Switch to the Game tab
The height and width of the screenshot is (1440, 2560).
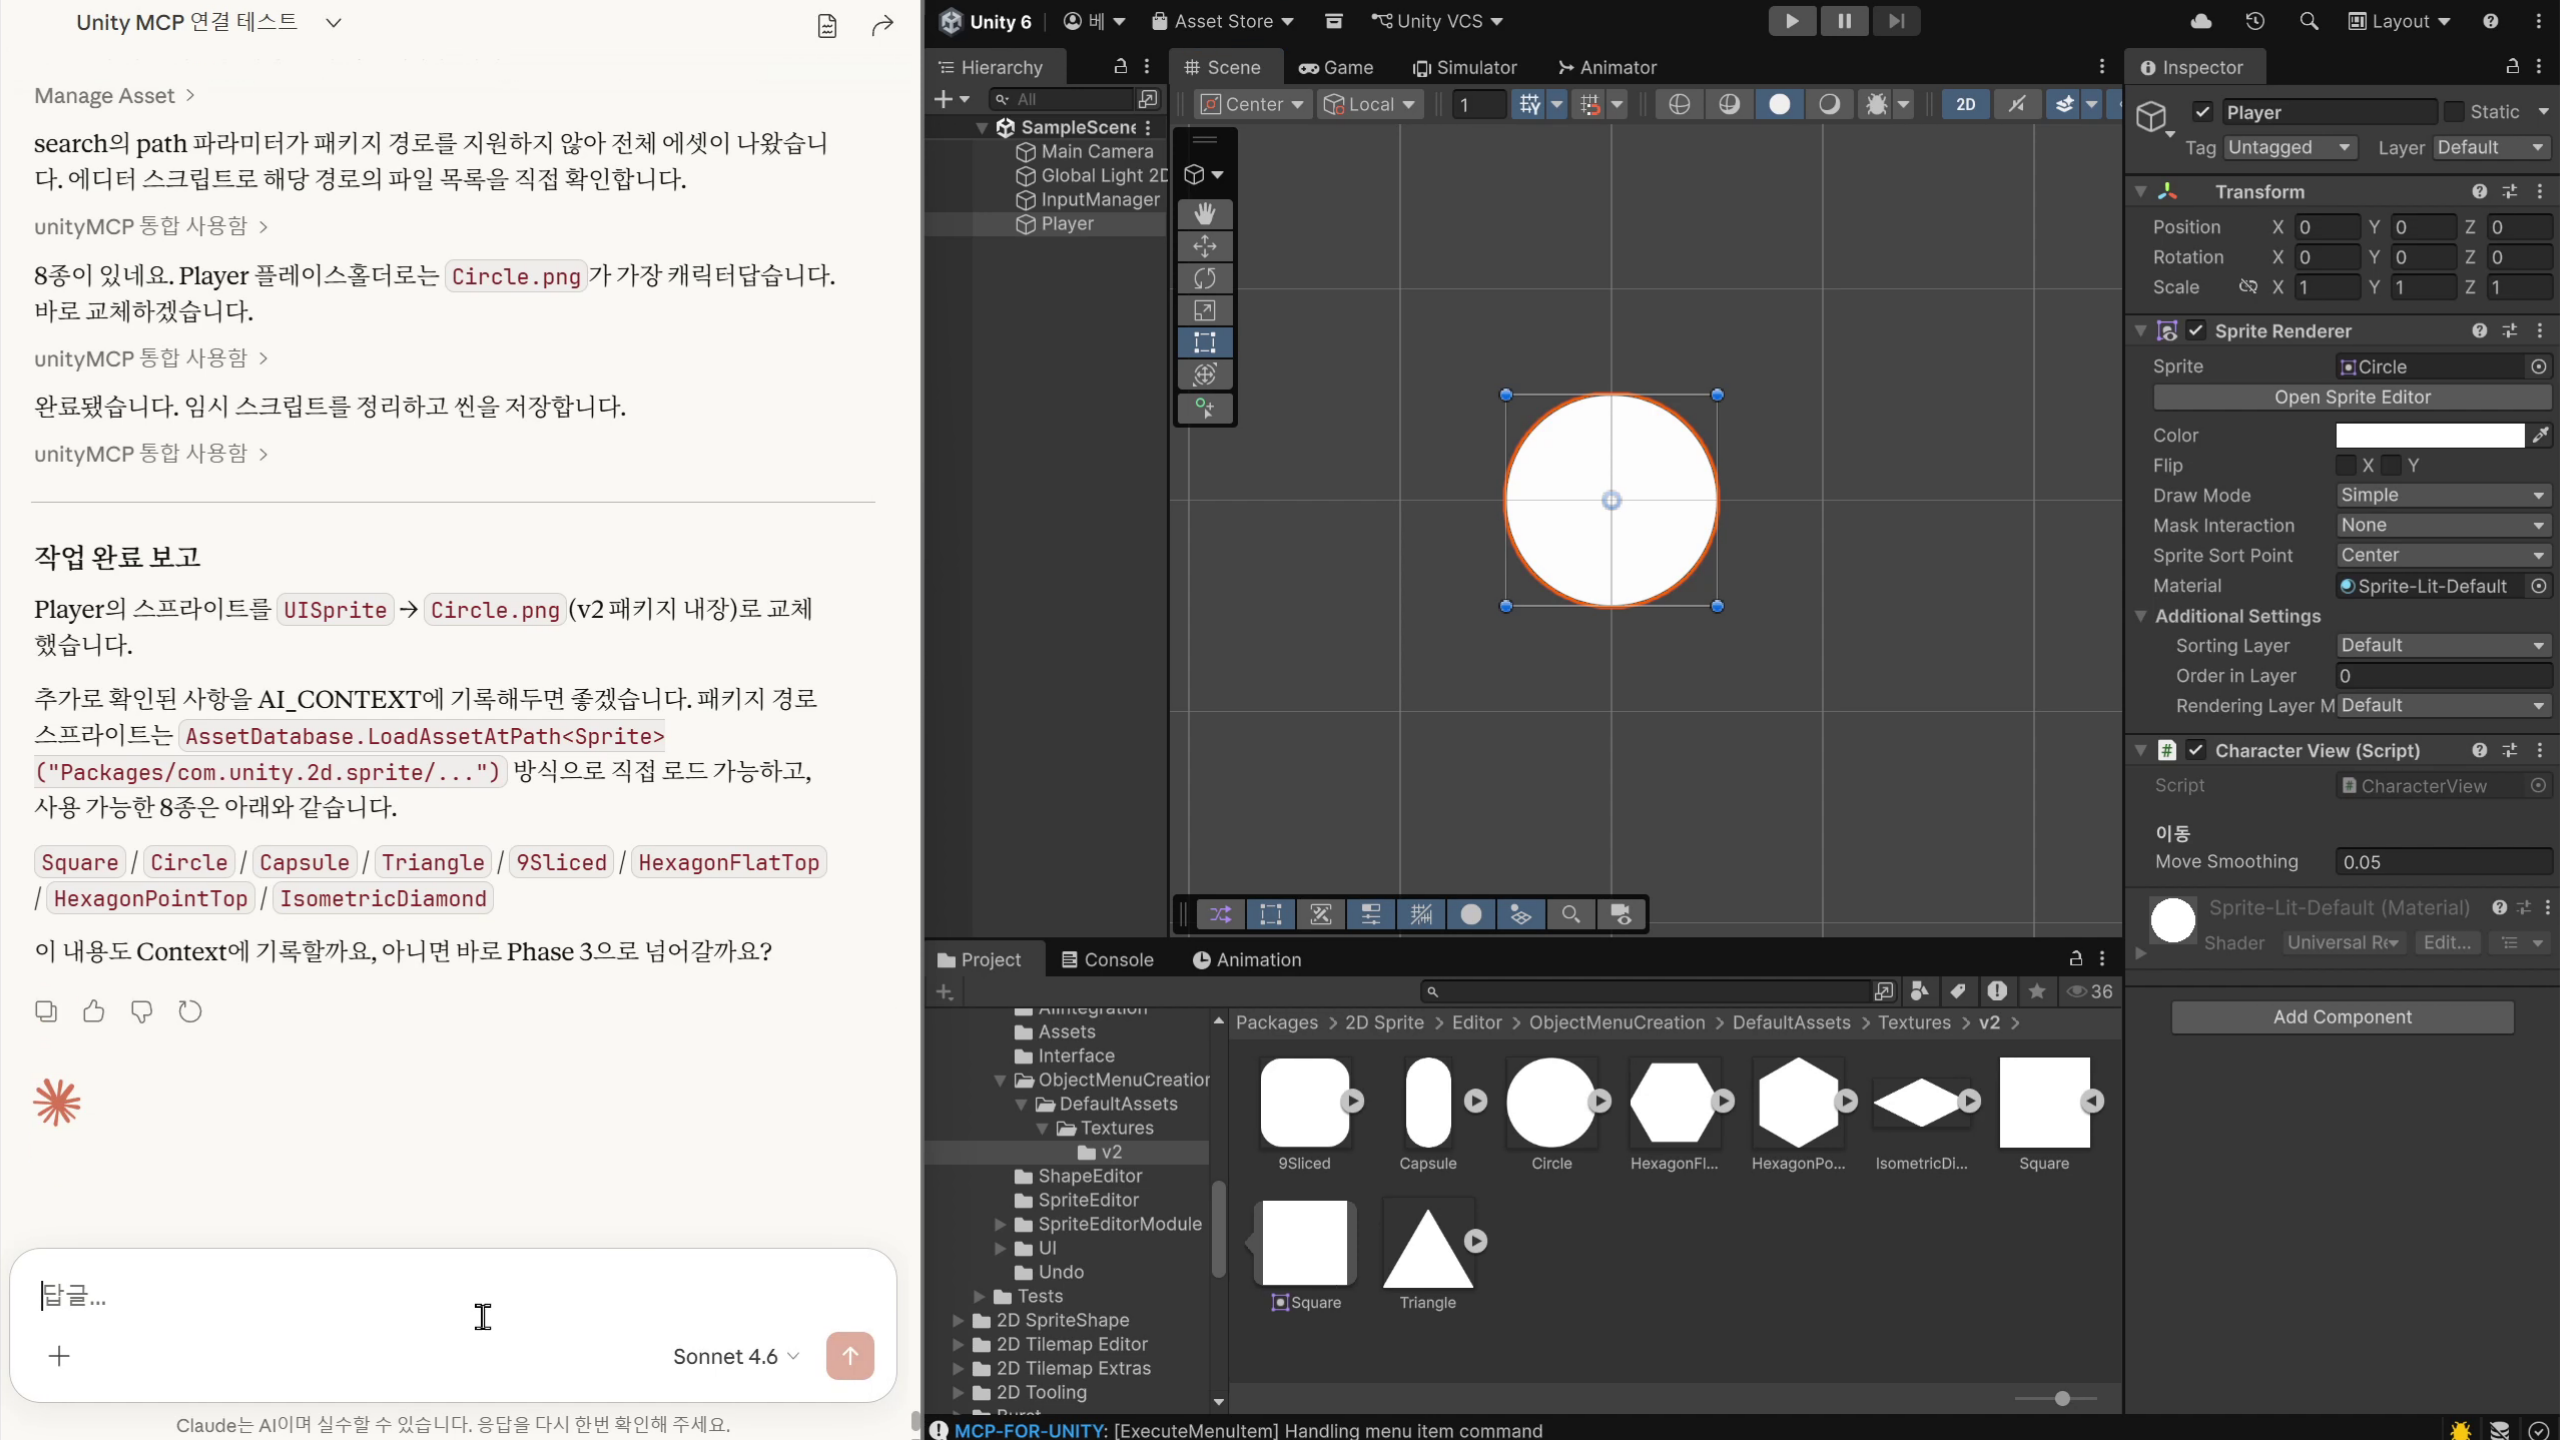point(1336,67)
